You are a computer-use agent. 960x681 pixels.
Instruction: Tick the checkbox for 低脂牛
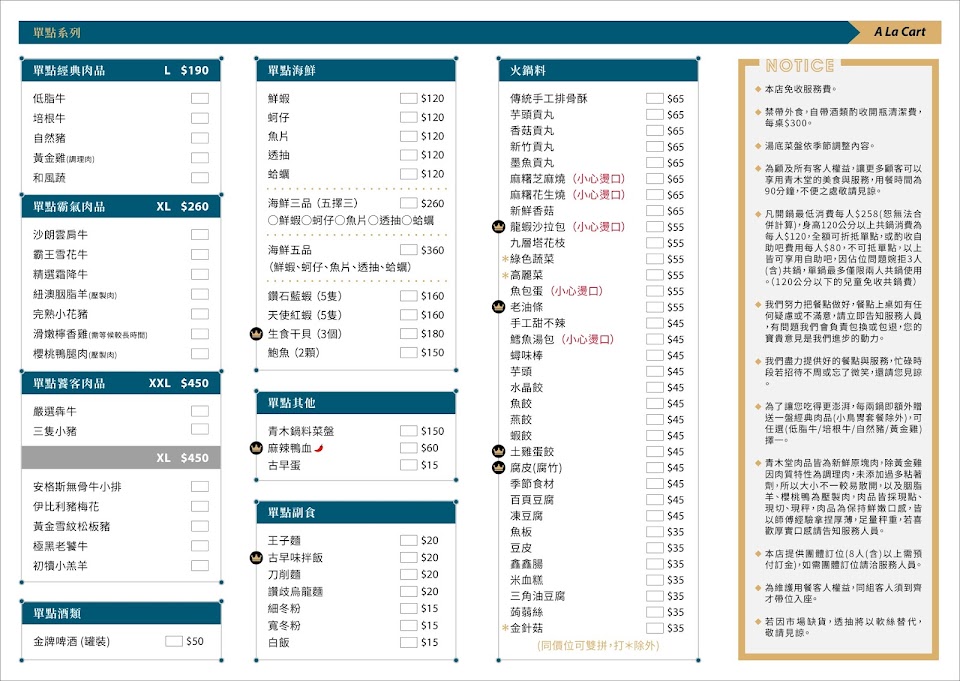point(200,99)
